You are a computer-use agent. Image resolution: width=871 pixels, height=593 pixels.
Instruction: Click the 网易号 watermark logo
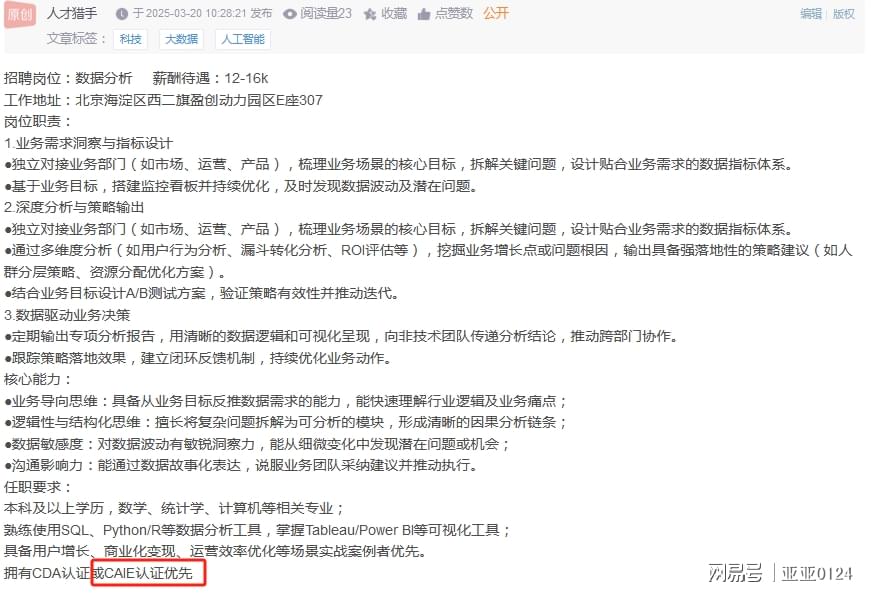tap(735, 573)
